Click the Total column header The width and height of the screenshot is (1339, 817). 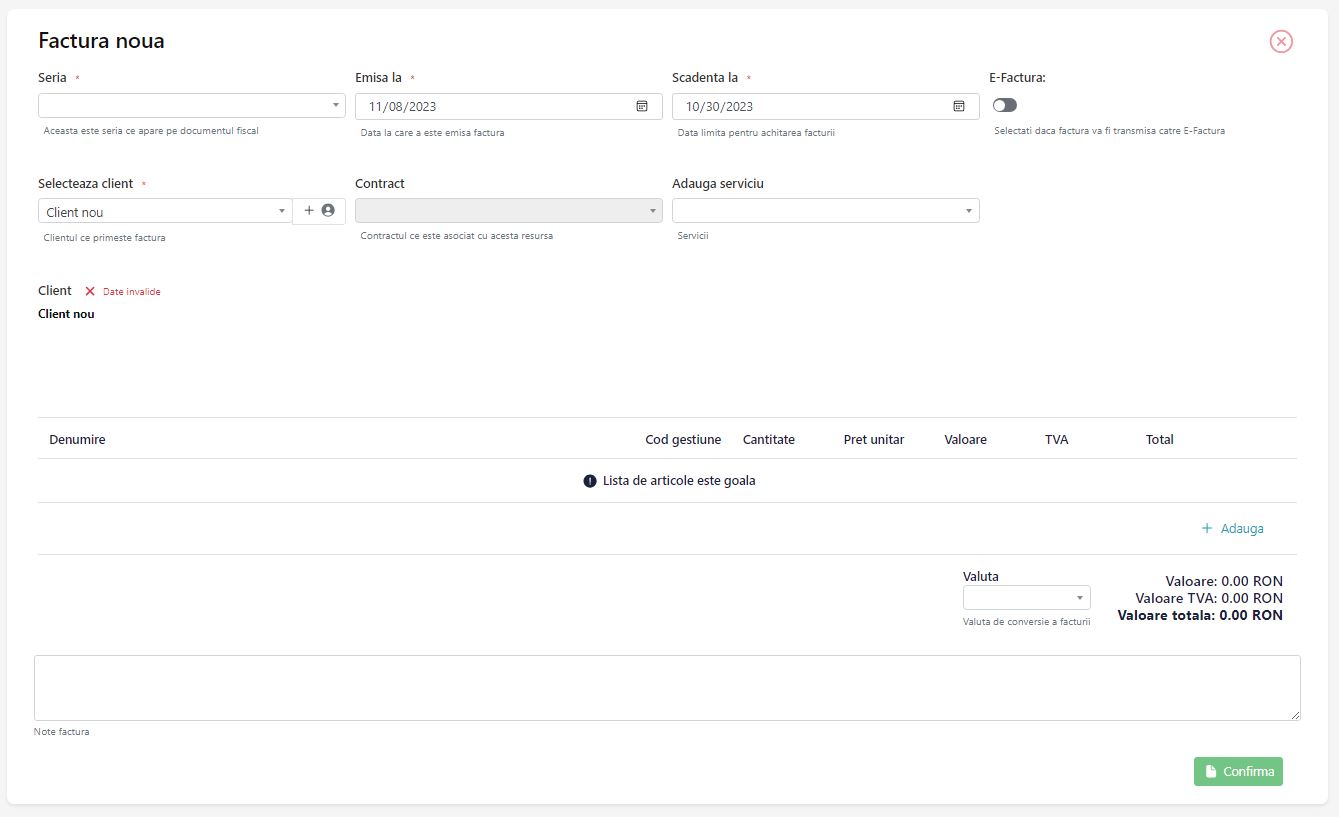1160,440
